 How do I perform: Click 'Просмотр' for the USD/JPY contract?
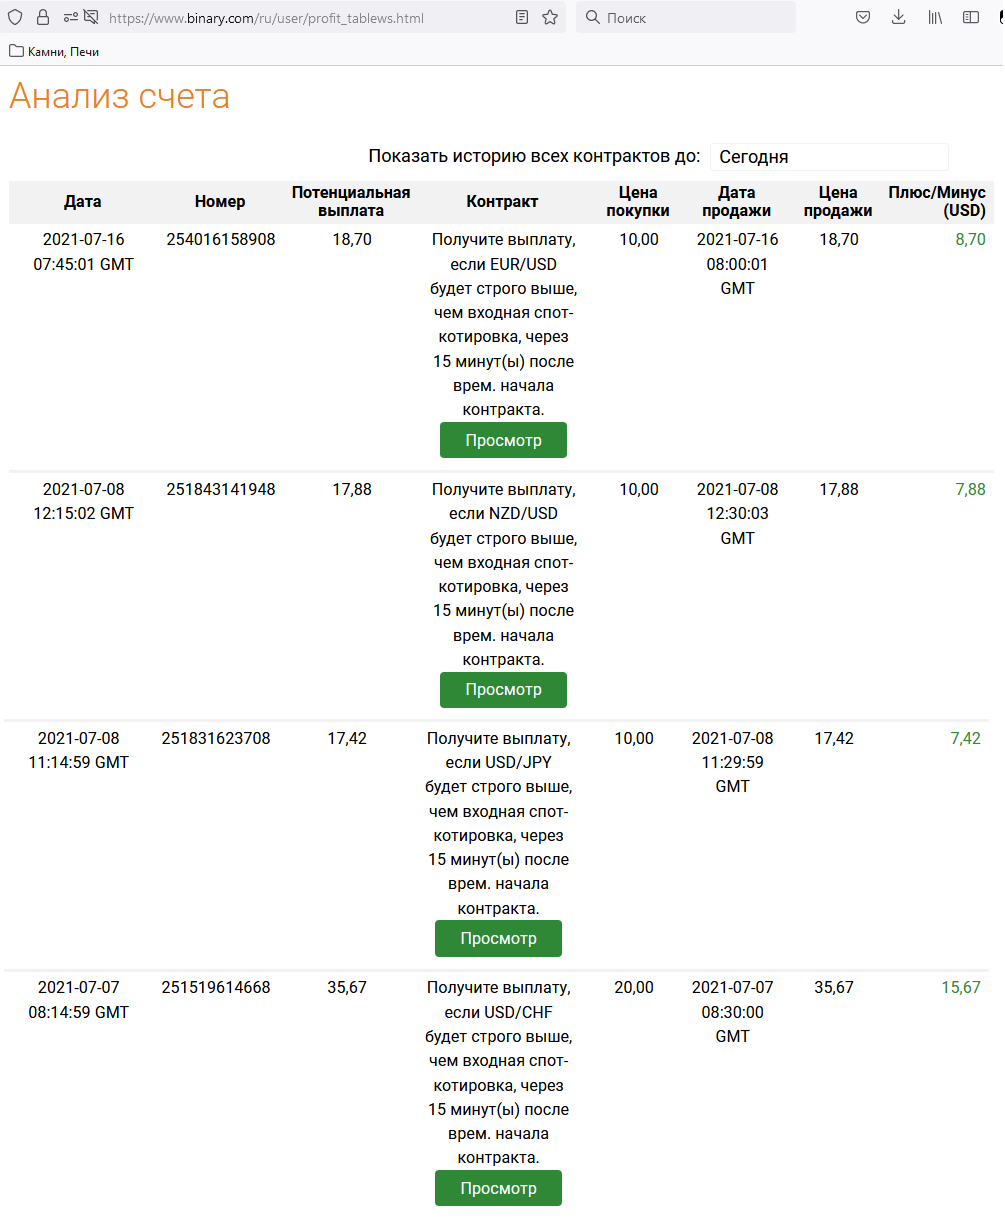click(x=498, y=939)
